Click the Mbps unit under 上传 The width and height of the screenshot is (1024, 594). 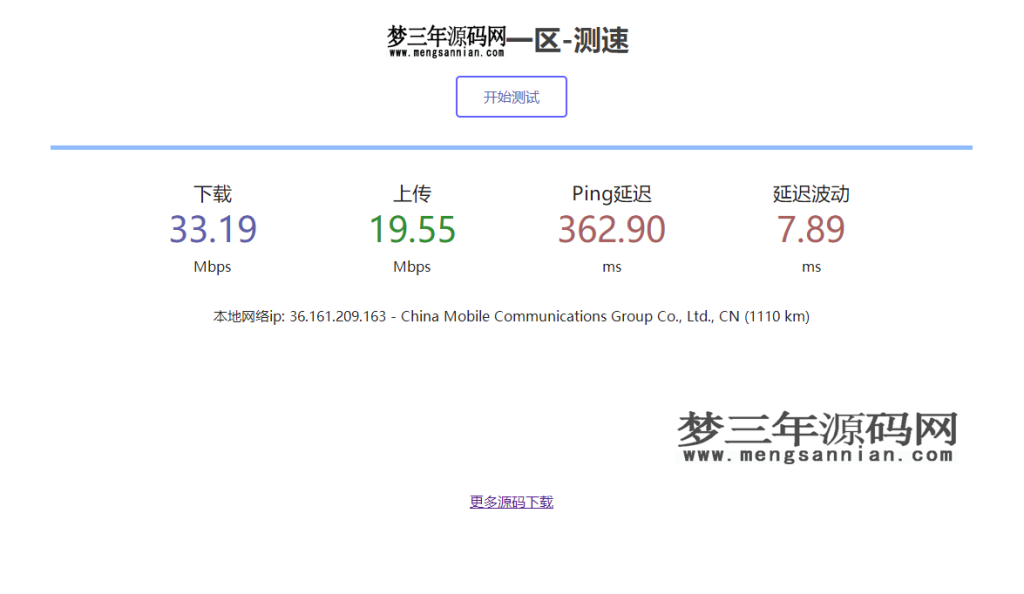412,266
